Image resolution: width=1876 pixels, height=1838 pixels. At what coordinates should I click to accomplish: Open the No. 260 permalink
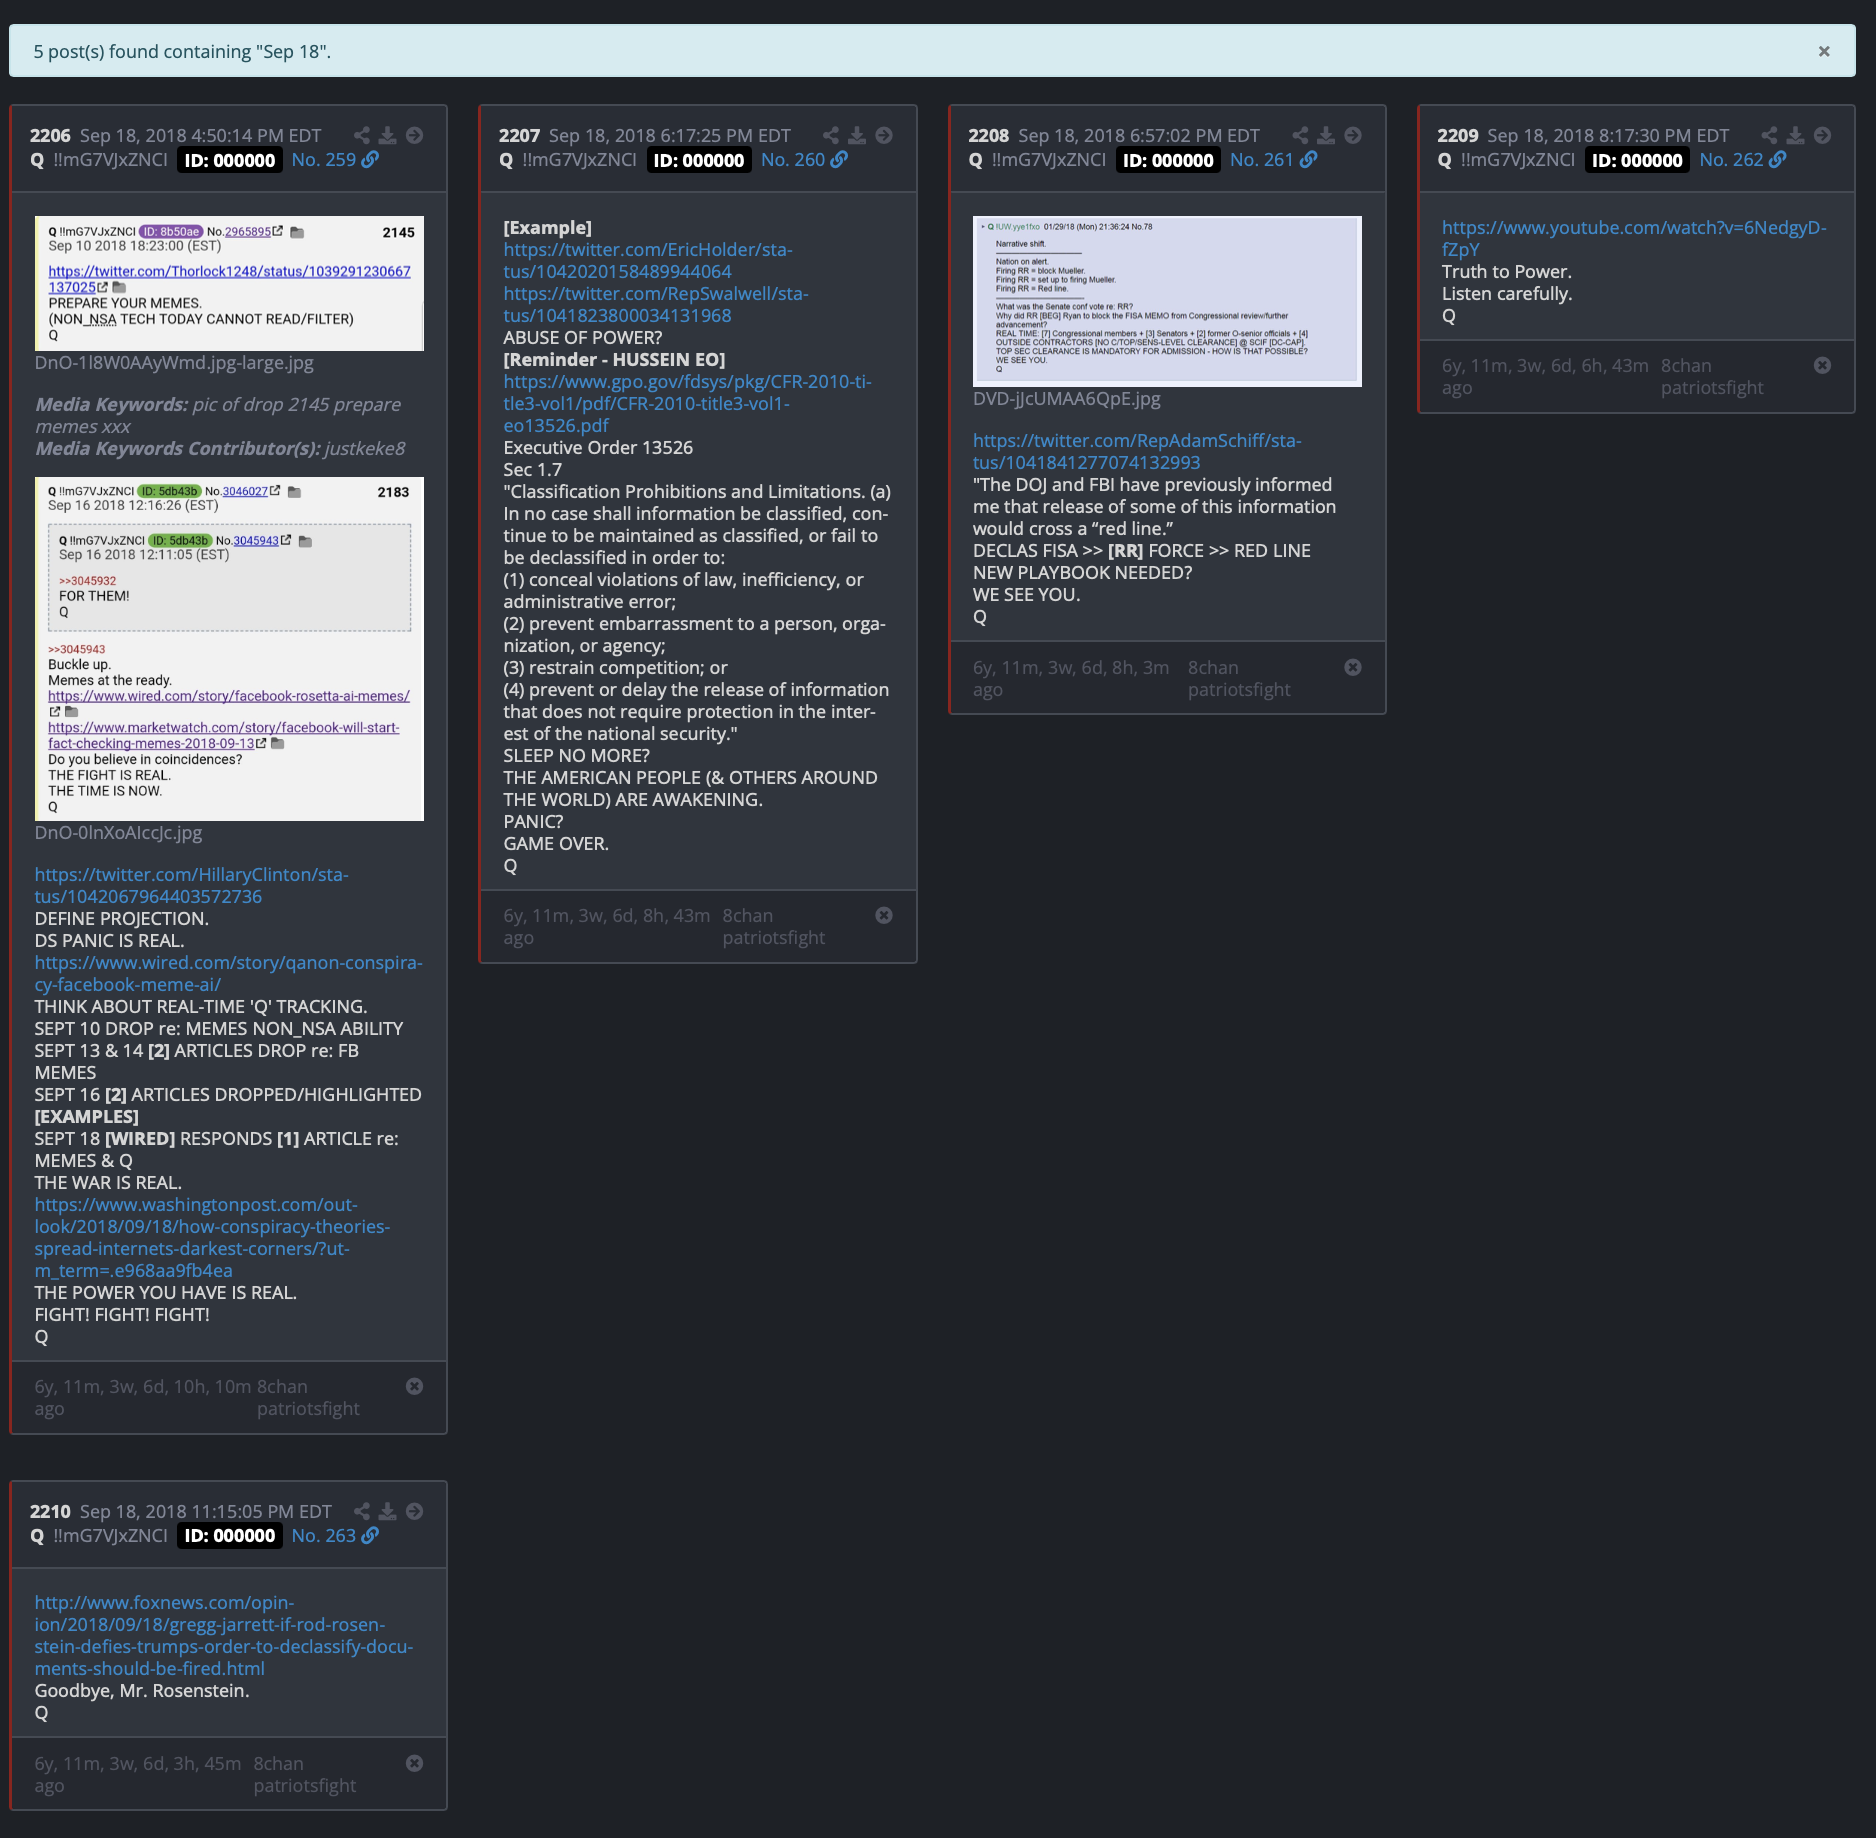click(804, 160)
